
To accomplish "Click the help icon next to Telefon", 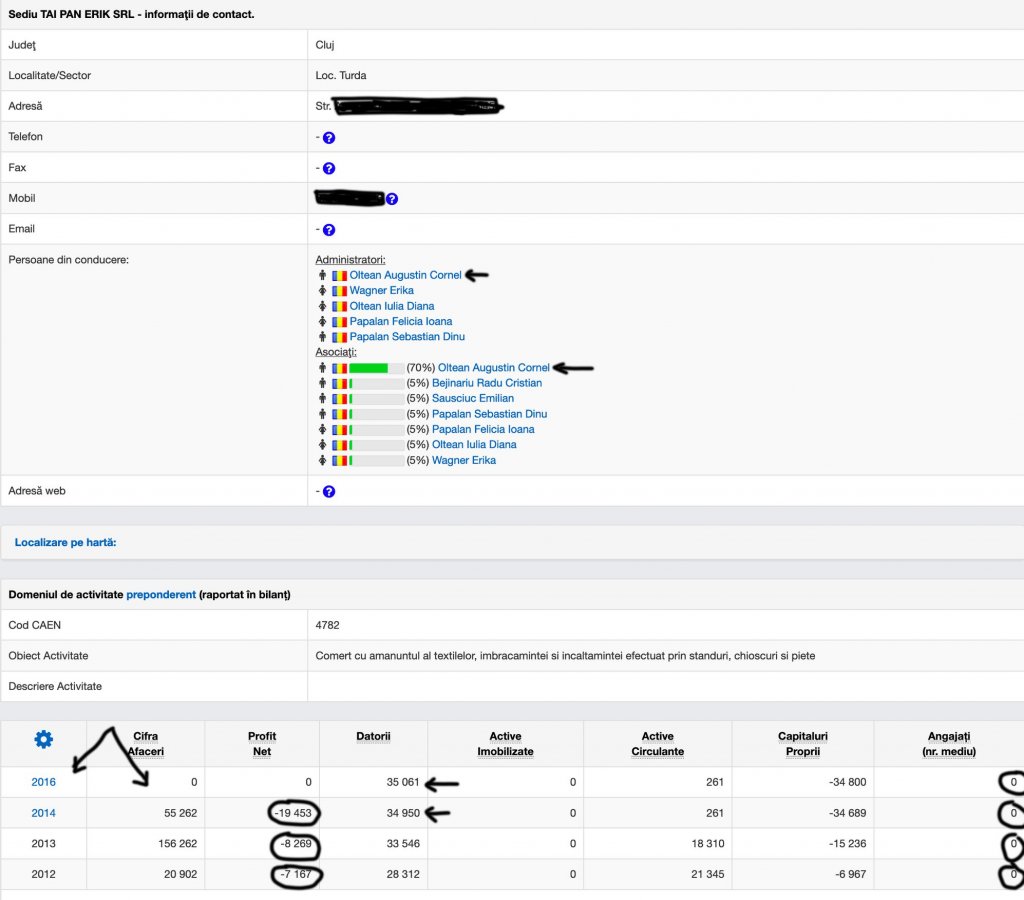I will [329, 138].
